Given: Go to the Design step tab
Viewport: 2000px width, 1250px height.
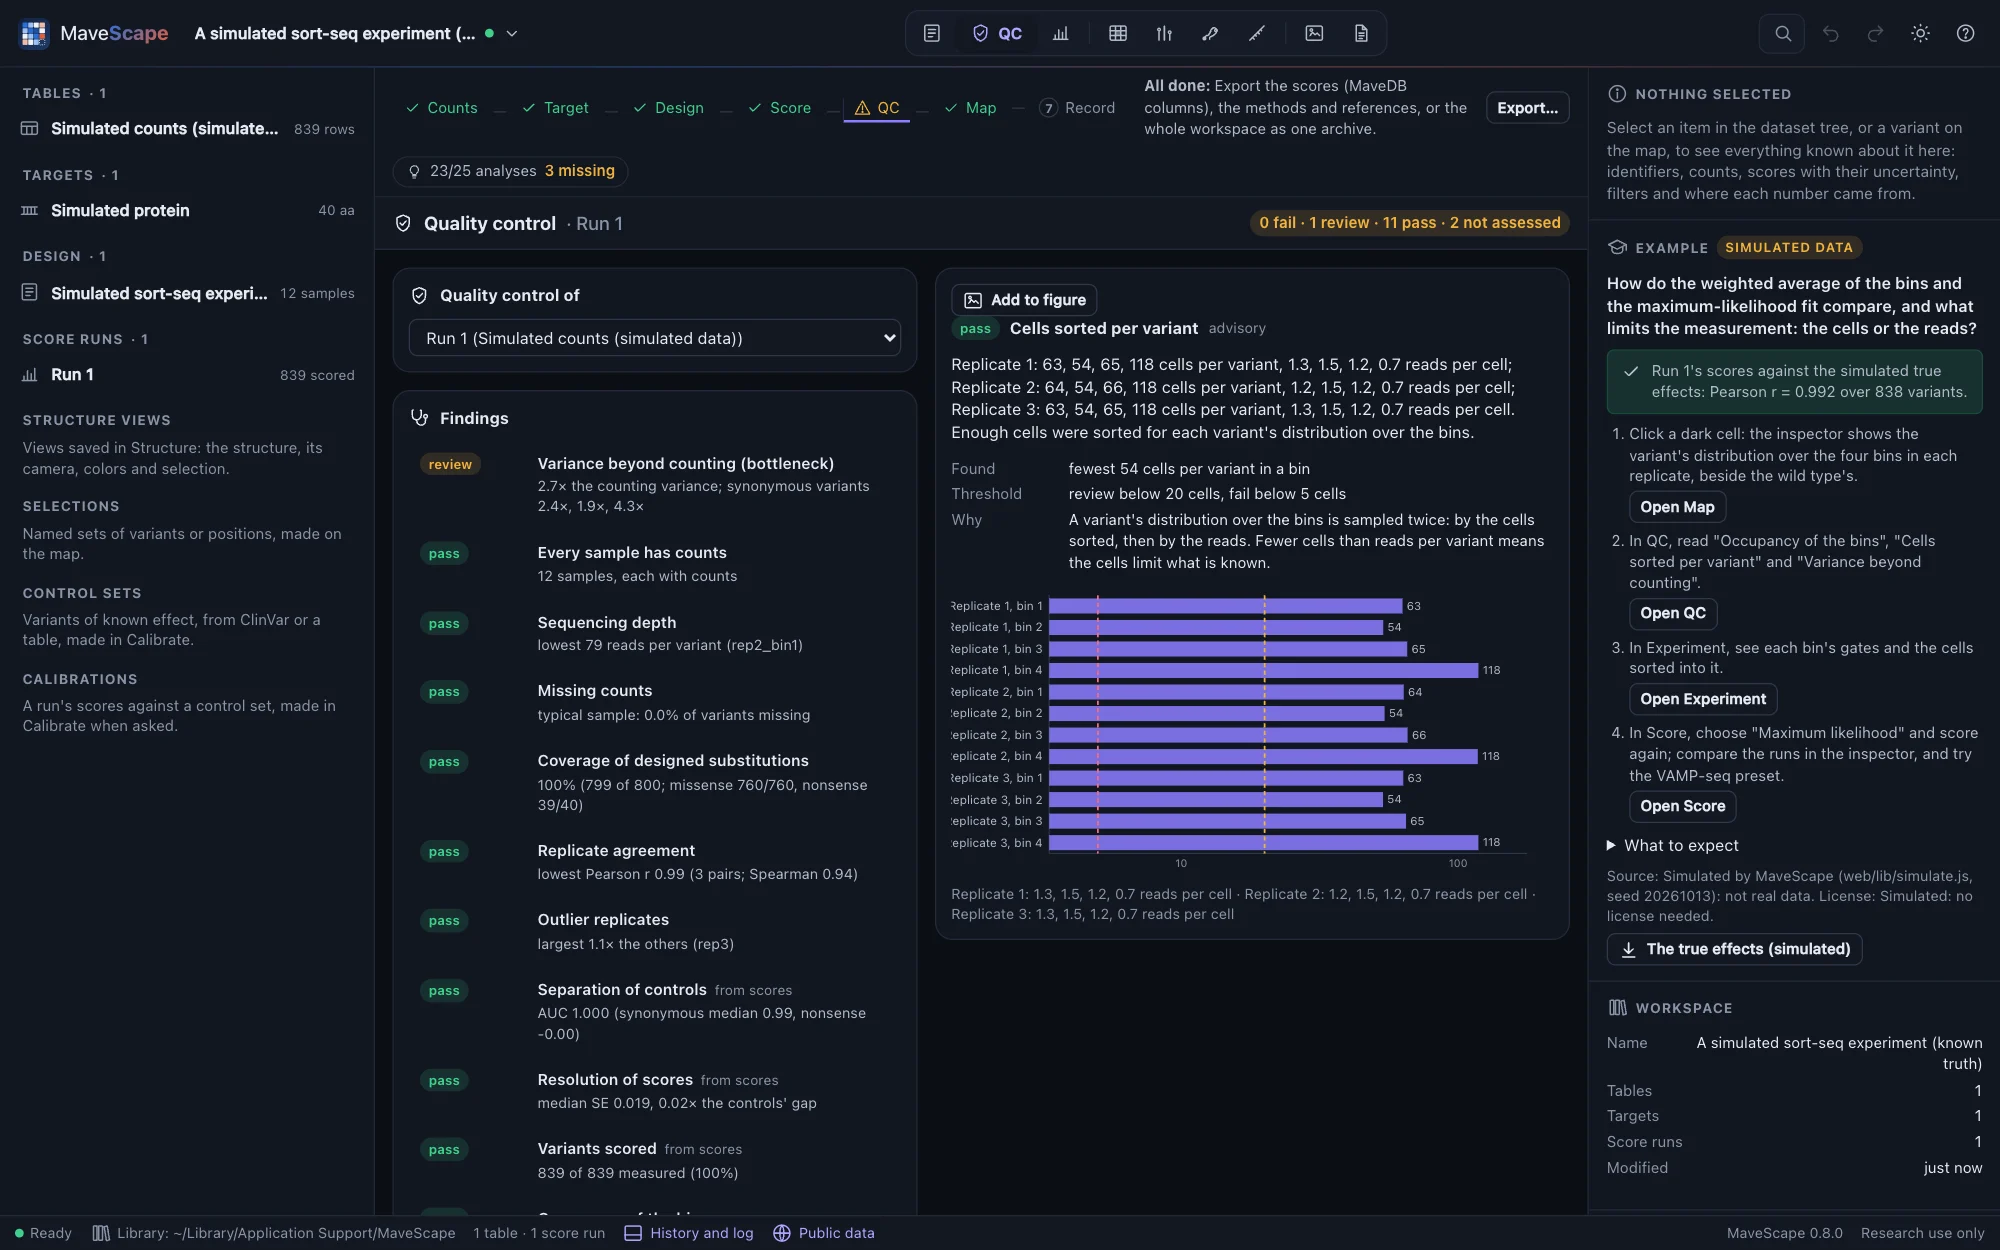Looking at the screenshot, I should 668,108.
